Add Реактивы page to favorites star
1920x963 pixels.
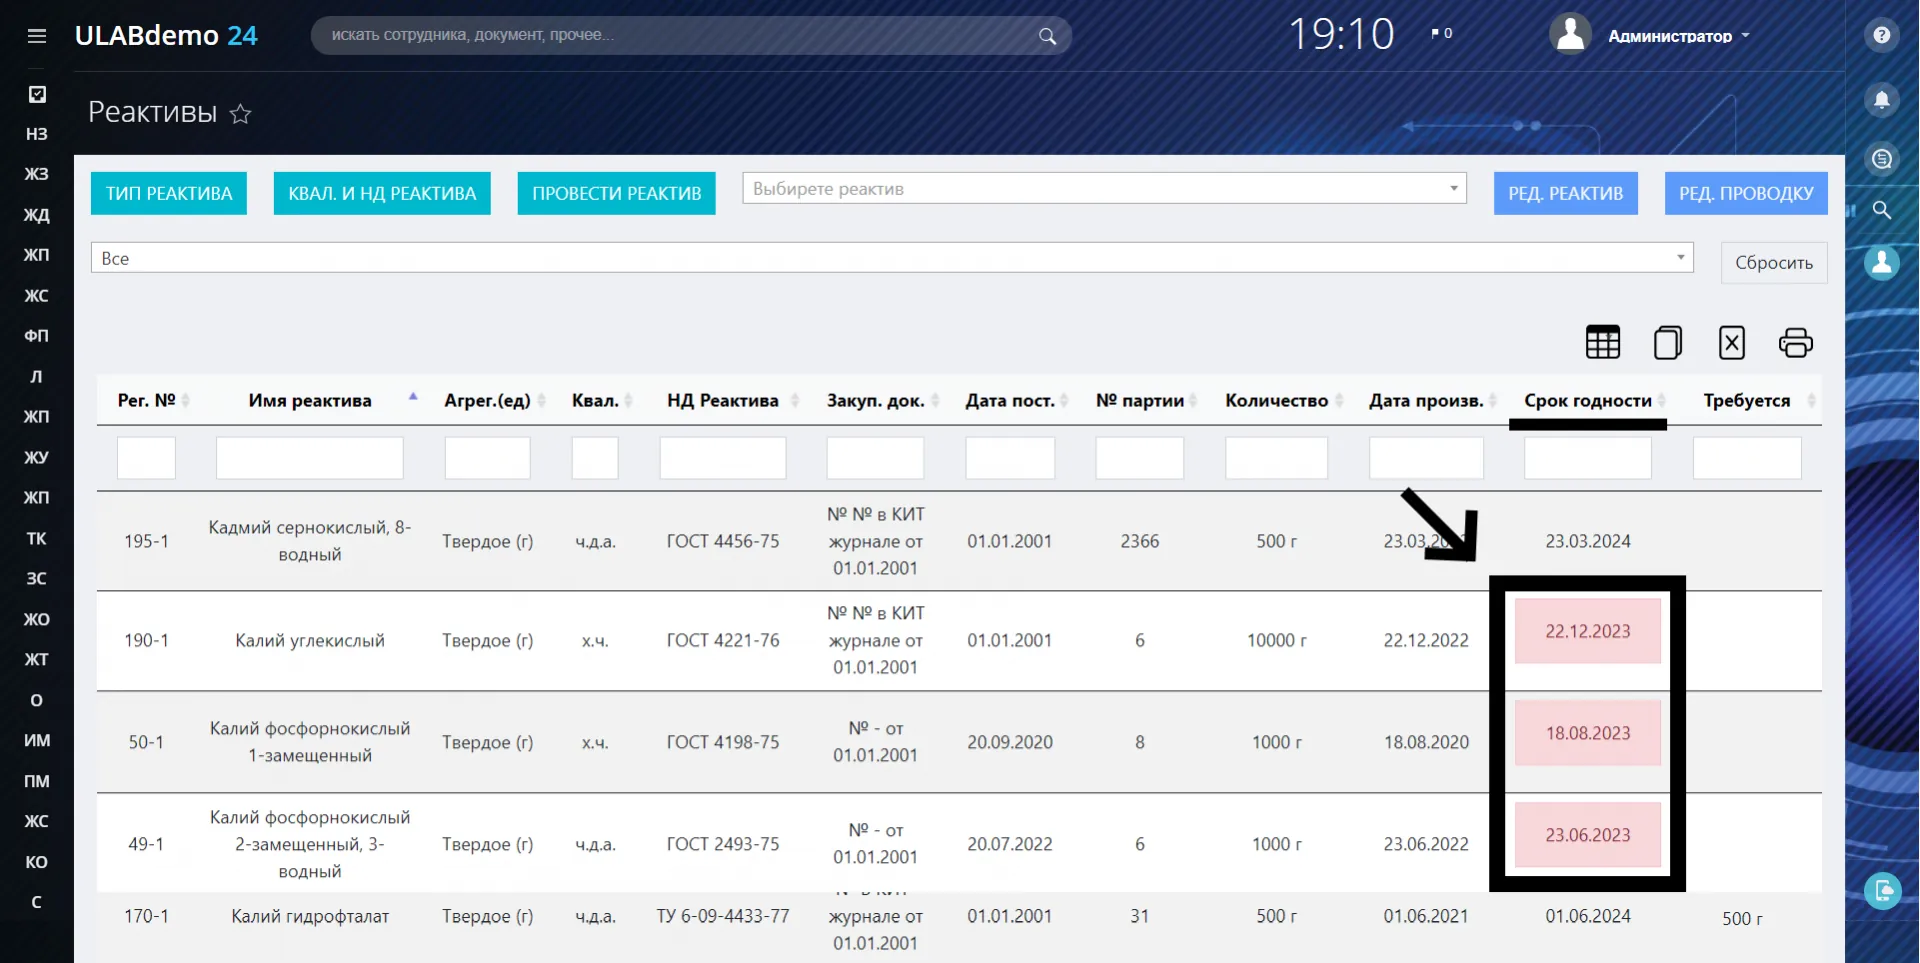240,114
